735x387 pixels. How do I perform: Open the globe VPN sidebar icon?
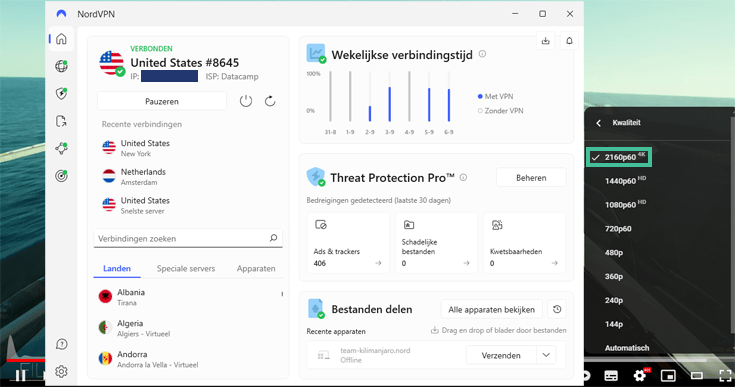tap(61, 66)
